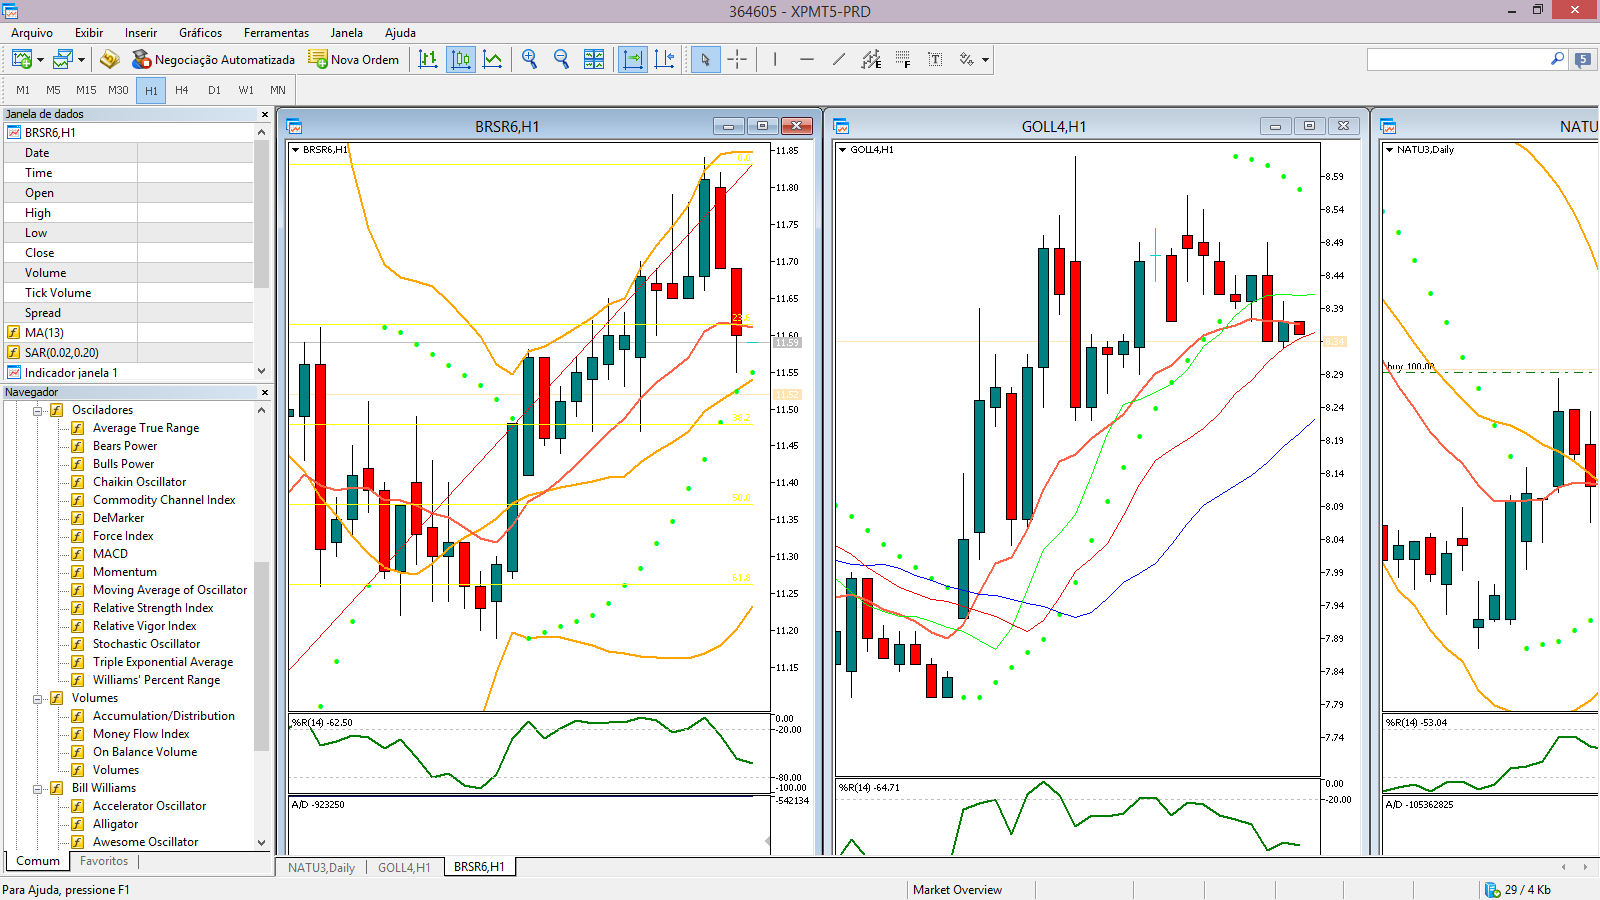Switch the chart to candlestick display
This screenshot has height=900, width=1600.
pos(460,59)
